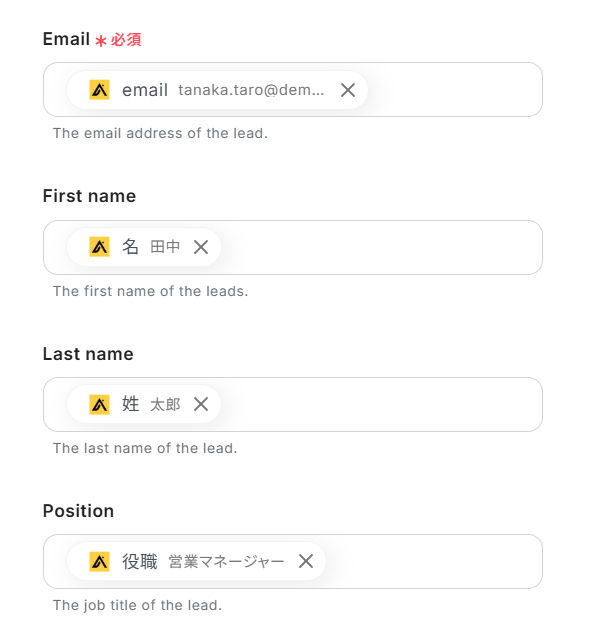
Task: Focus the empty area of the Position field
Action: 433,562
